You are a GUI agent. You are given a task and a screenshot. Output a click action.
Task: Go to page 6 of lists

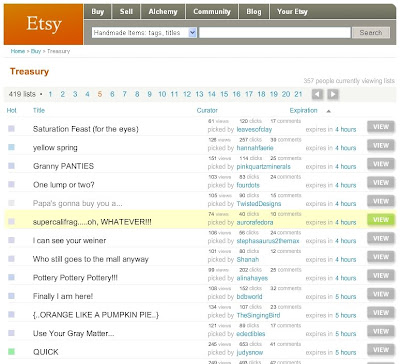click(112, 94)
